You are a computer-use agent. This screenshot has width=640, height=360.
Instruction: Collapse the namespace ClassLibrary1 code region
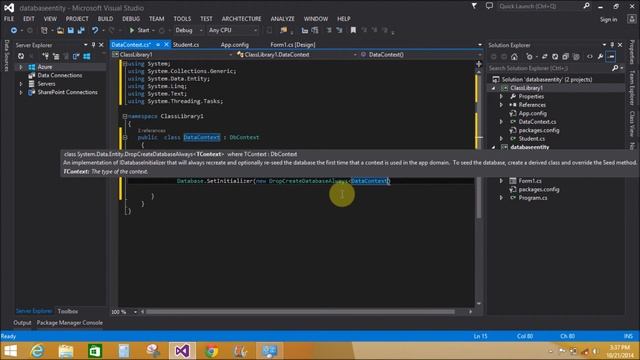pyautogui.click(x=125, y=116)
